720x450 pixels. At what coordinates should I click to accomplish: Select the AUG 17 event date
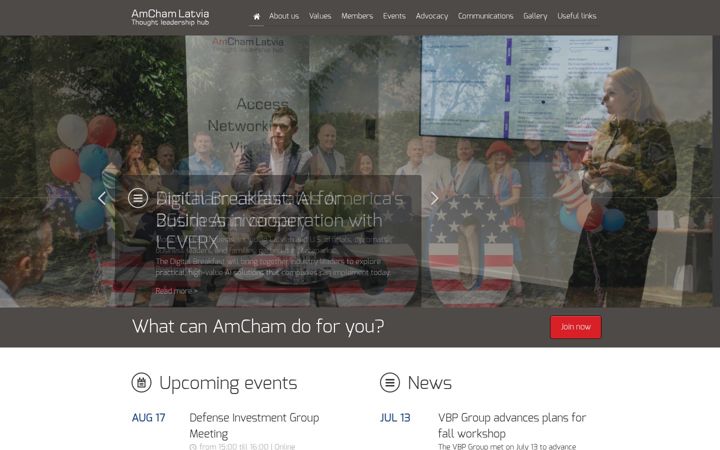[148, 418]
